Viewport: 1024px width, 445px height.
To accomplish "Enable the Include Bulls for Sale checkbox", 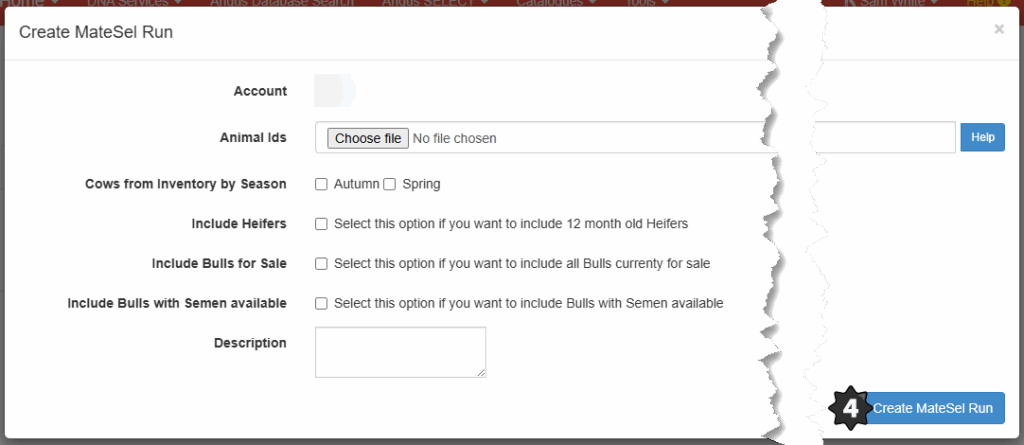I will [322, 264].
